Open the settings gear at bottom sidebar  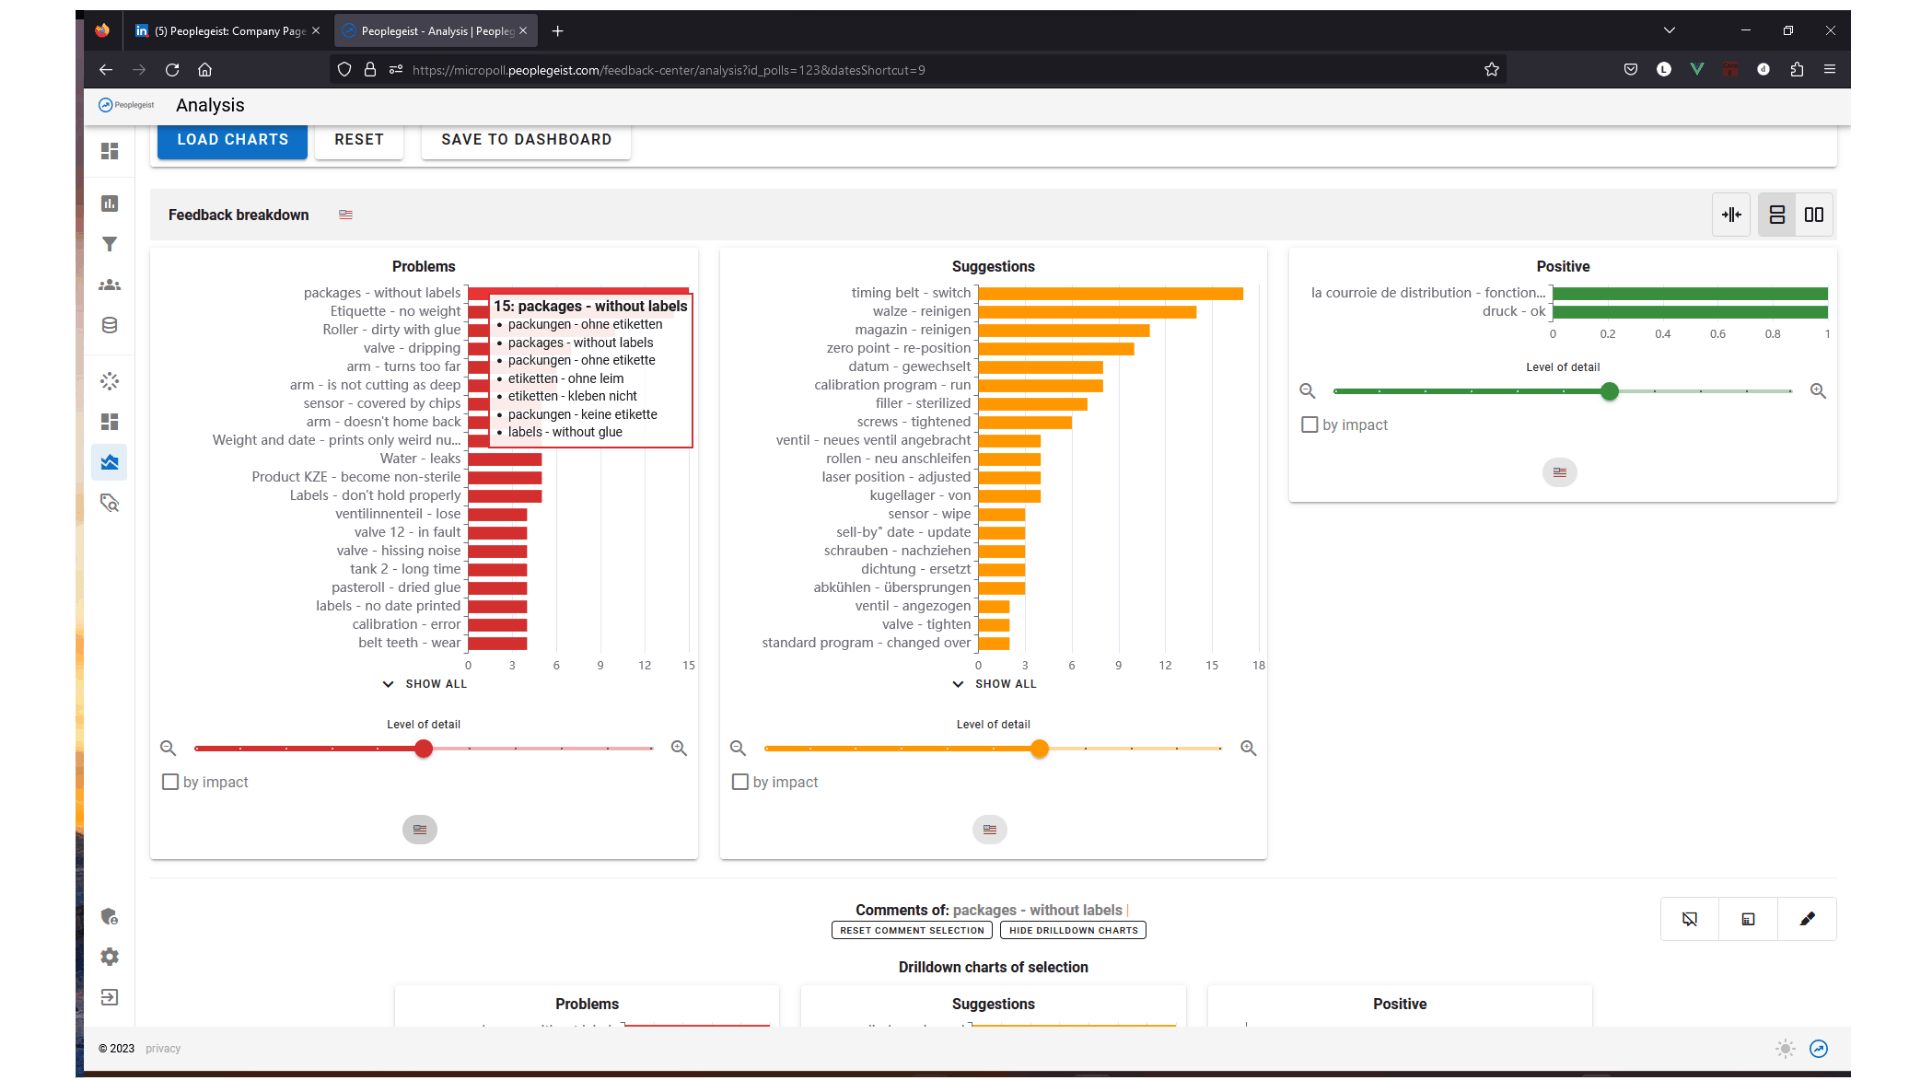(109, 957)
